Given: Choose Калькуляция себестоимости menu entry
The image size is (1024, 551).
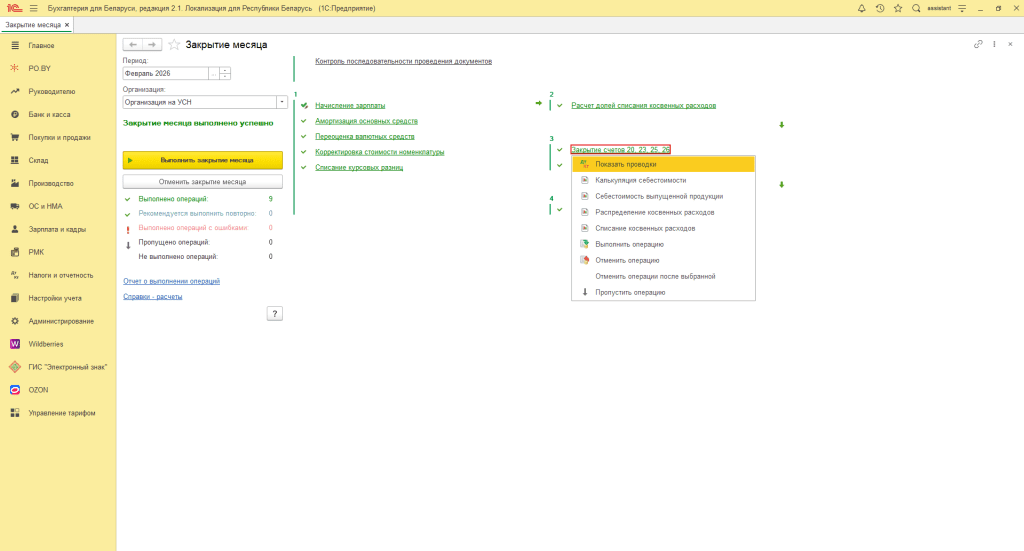Looking at the screenshot, I should point(640,180).
